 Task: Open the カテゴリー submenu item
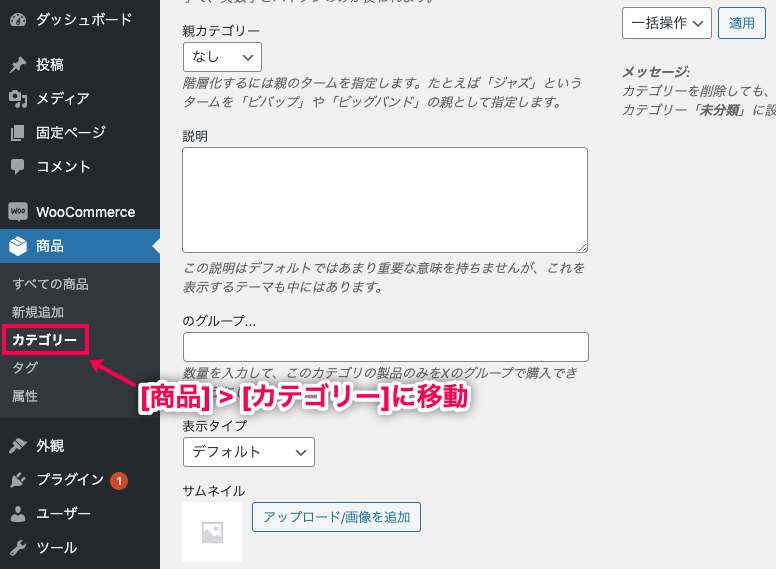(45, 340)
